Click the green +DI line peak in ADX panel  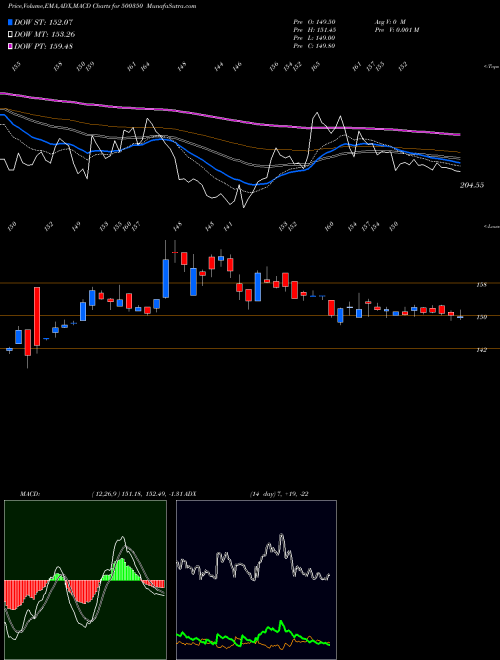[281, 623]
